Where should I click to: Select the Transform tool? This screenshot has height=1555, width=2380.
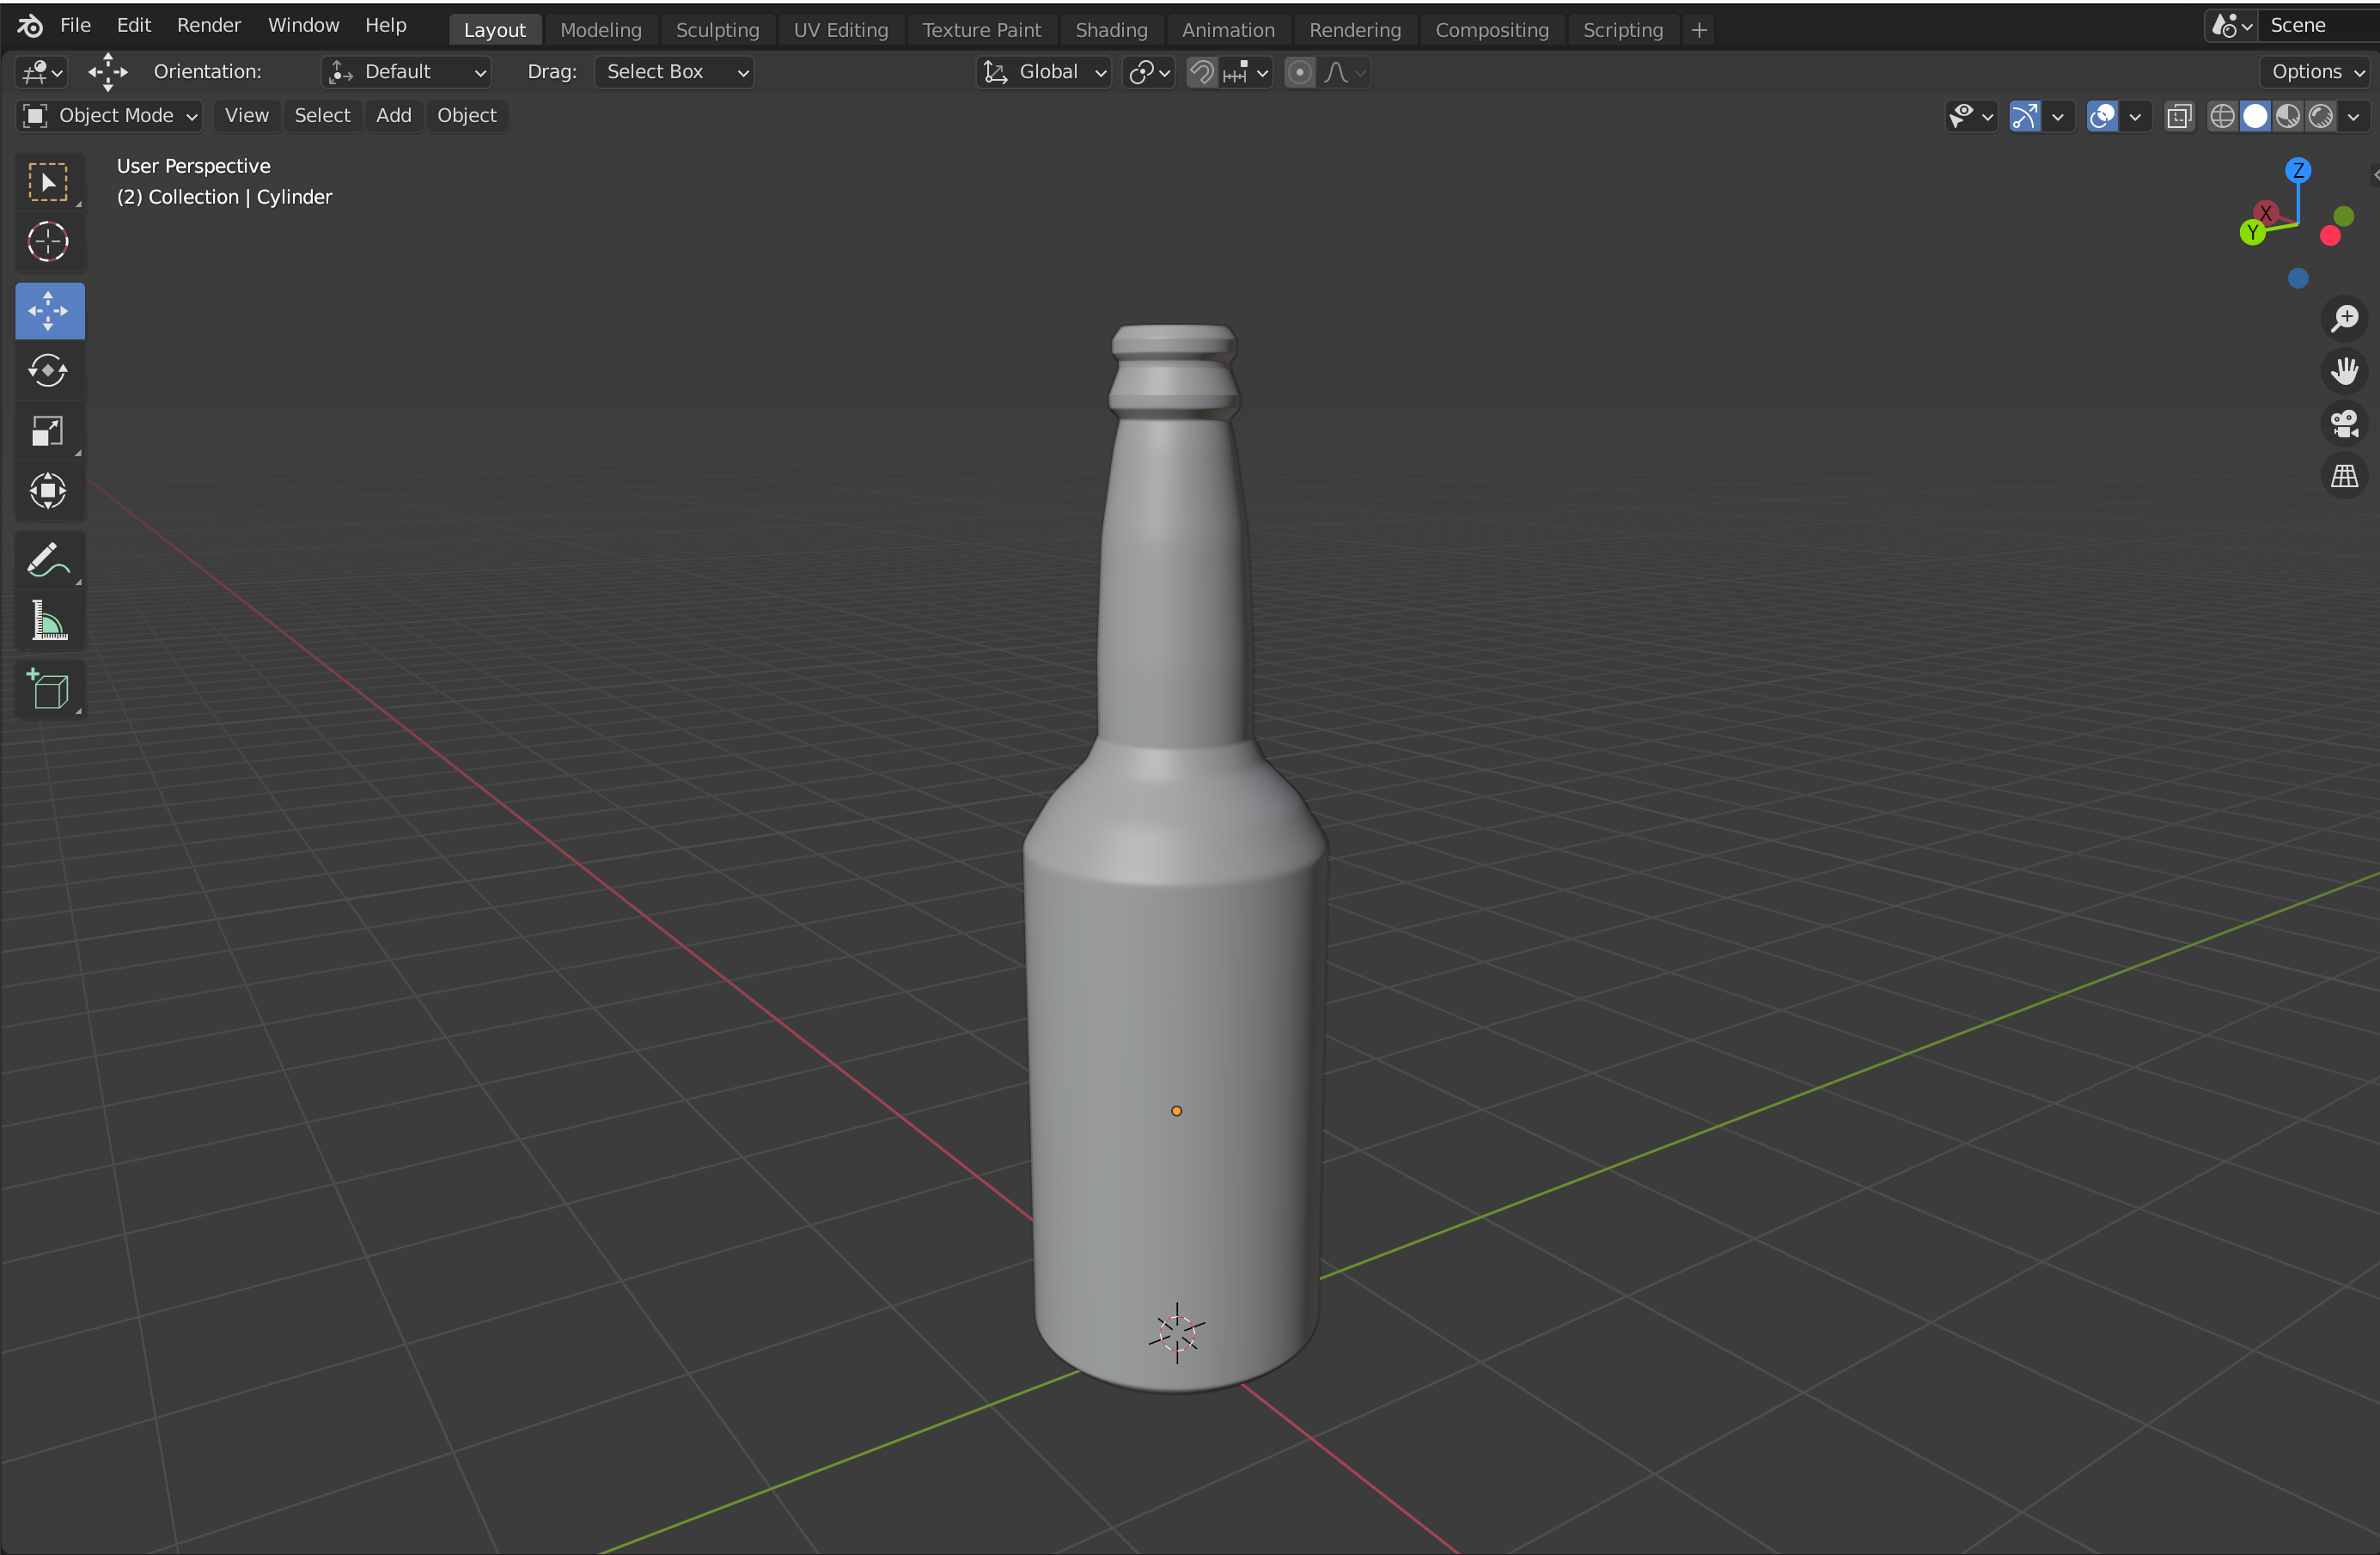(48, 491)
